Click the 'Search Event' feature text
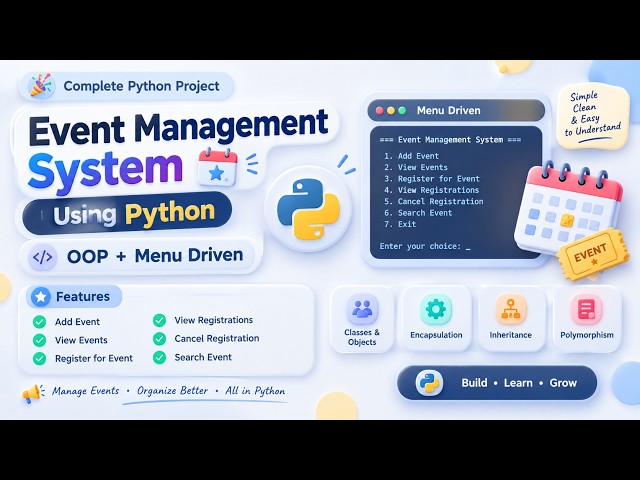The width and height of the screenshot is (640, 480). point(203,358)
